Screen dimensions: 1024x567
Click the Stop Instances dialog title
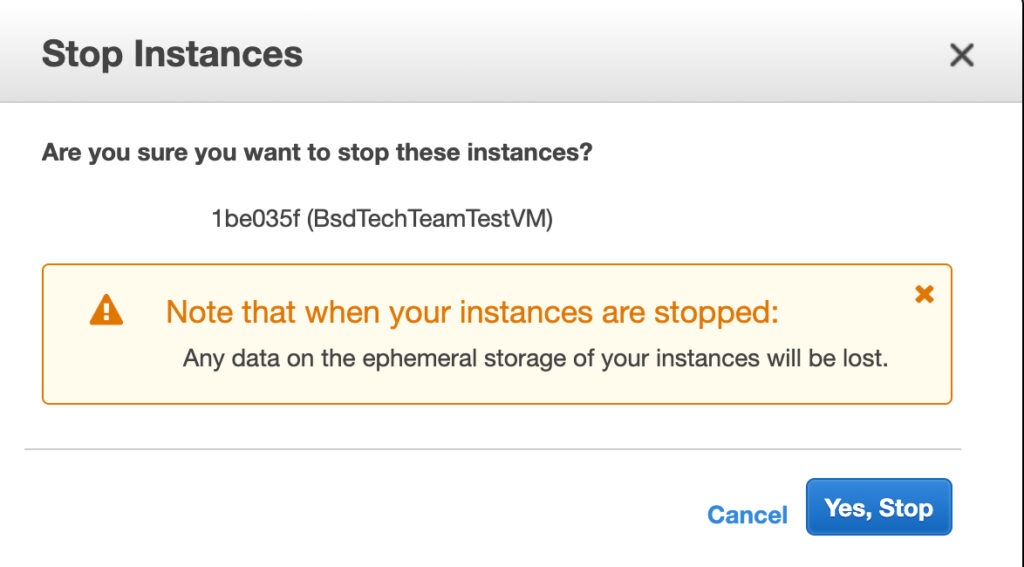[x=172, y=54]
